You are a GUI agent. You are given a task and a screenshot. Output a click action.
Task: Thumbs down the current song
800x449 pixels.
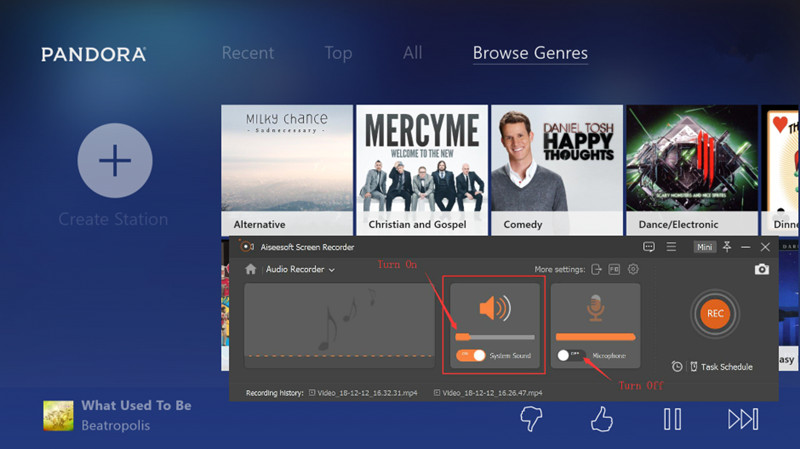pyautogui.click(x=531, y=419)
